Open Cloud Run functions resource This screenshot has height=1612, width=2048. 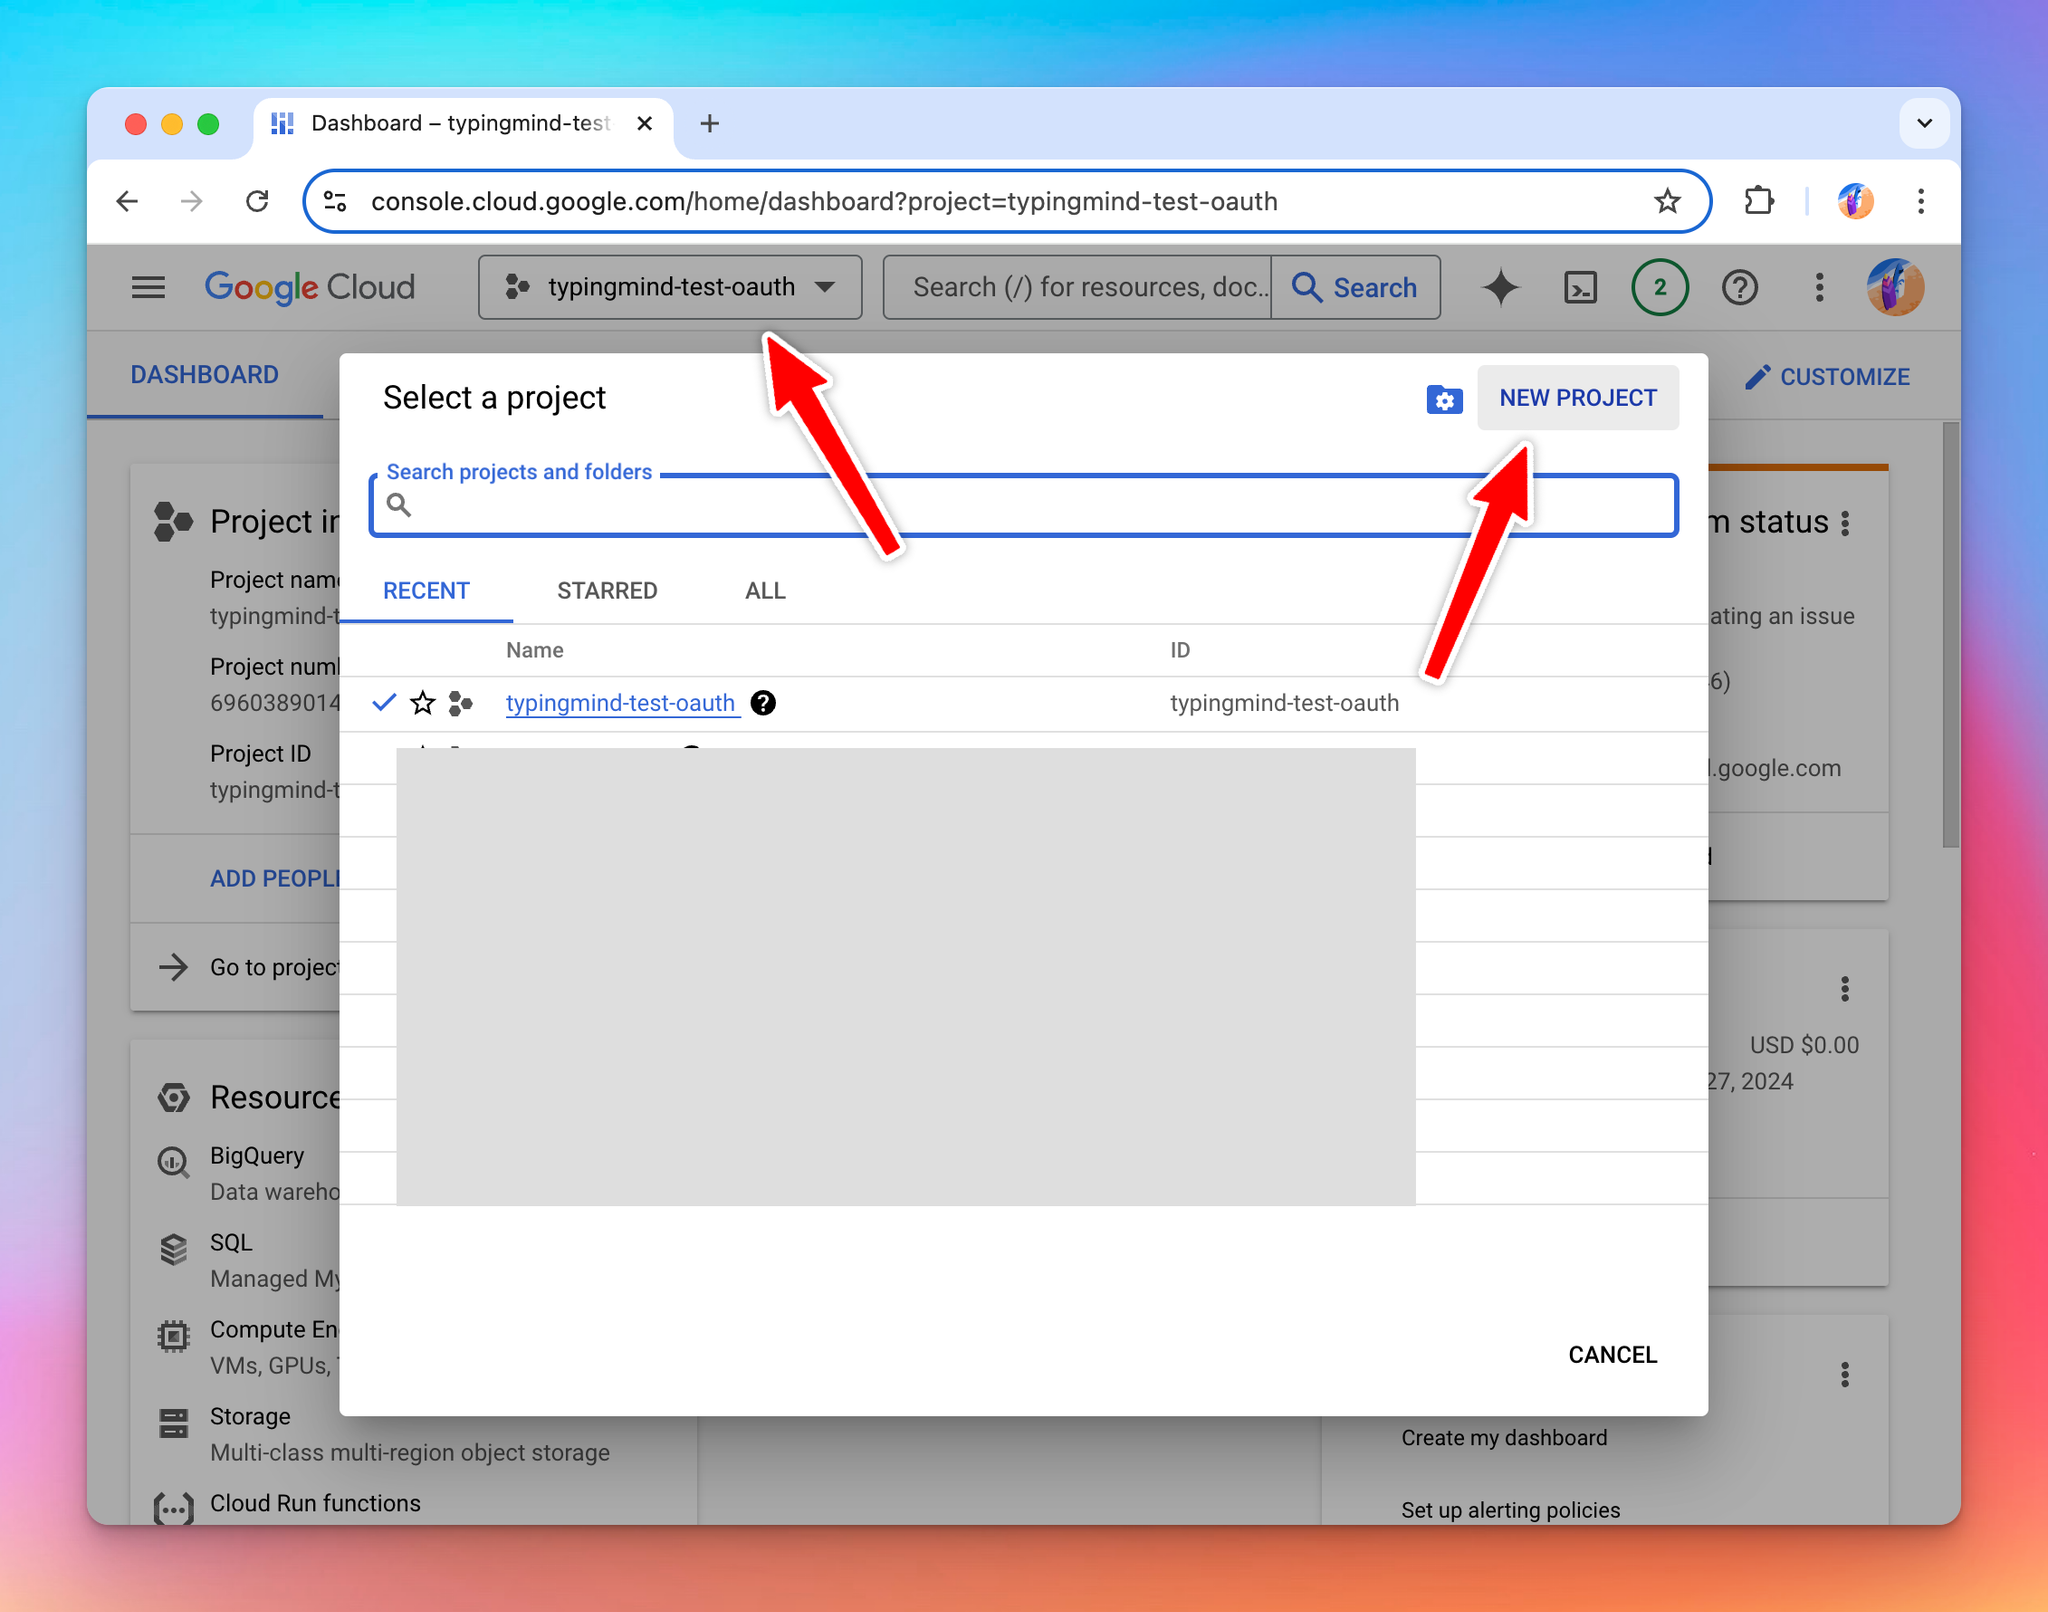tap(315, 1503)
